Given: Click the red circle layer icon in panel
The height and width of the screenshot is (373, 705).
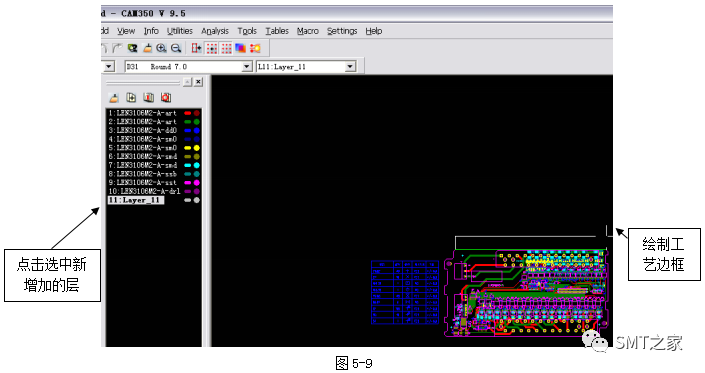Looking at the screenshot, I should pyautogui.click(x=166, y=98).
